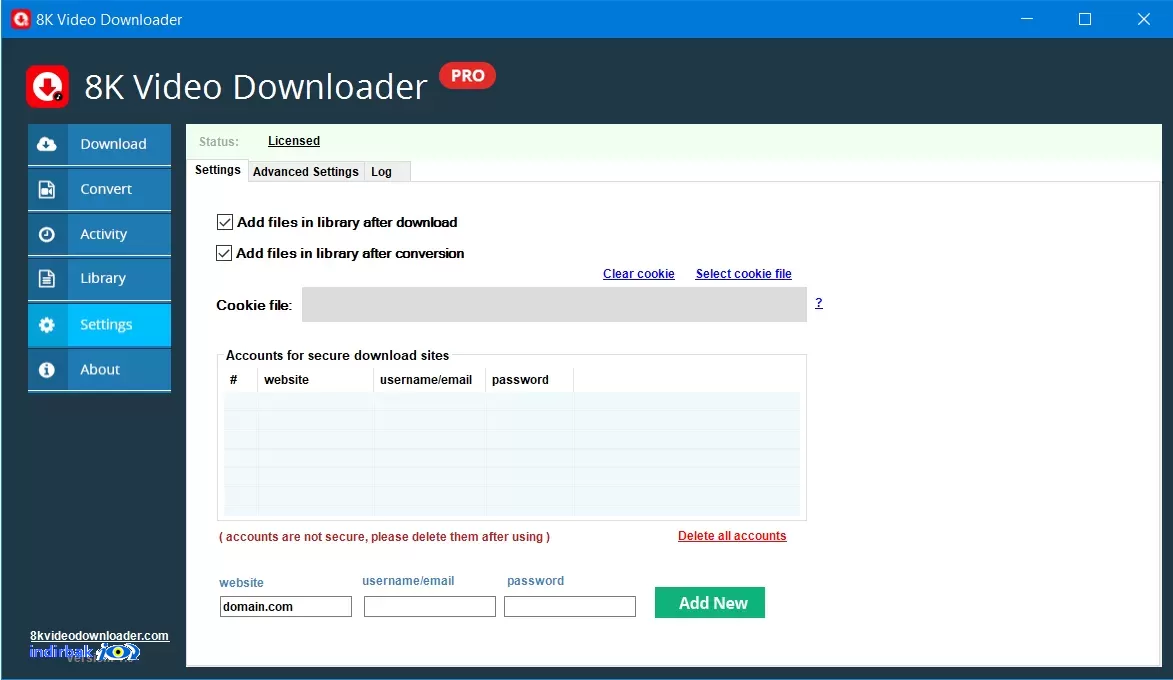Viewport: 1173px width, 680px height.
Task: Click the Activity clock icon in sidebar
Action: point(47,234)
